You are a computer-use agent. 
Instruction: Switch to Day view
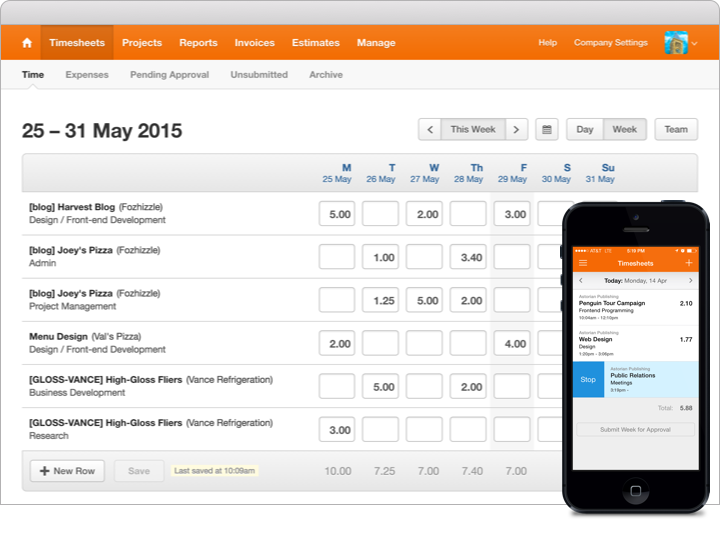[585, 129]
